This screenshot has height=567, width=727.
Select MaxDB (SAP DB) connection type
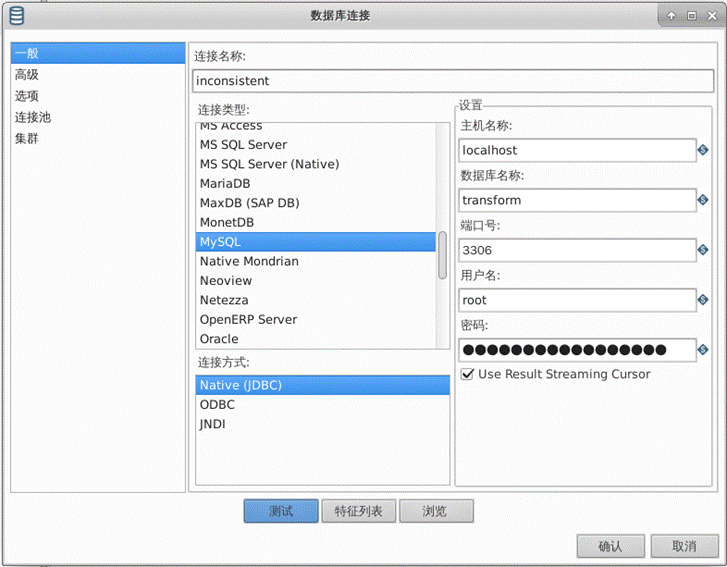316,203
